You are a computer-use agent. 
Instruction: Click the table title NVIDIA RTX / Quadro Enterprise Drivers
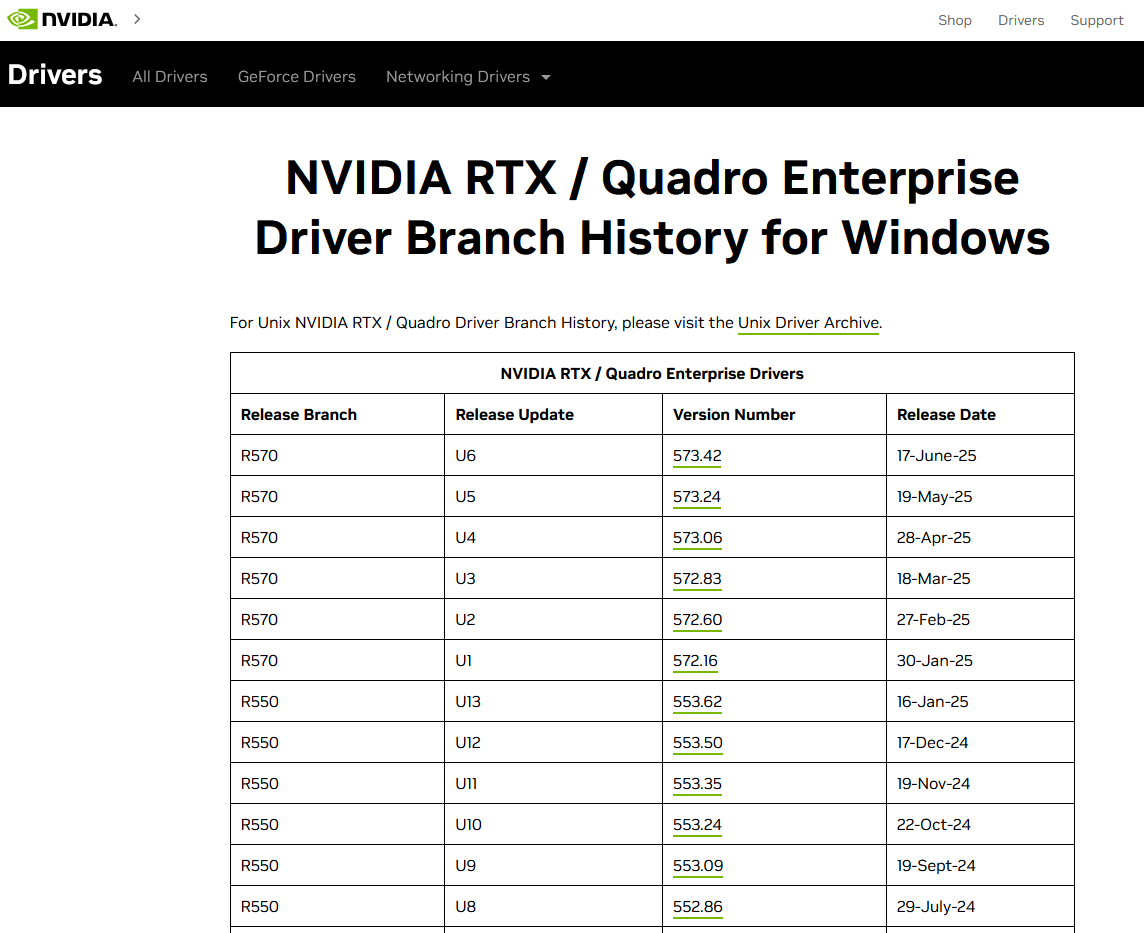point(652,373)
